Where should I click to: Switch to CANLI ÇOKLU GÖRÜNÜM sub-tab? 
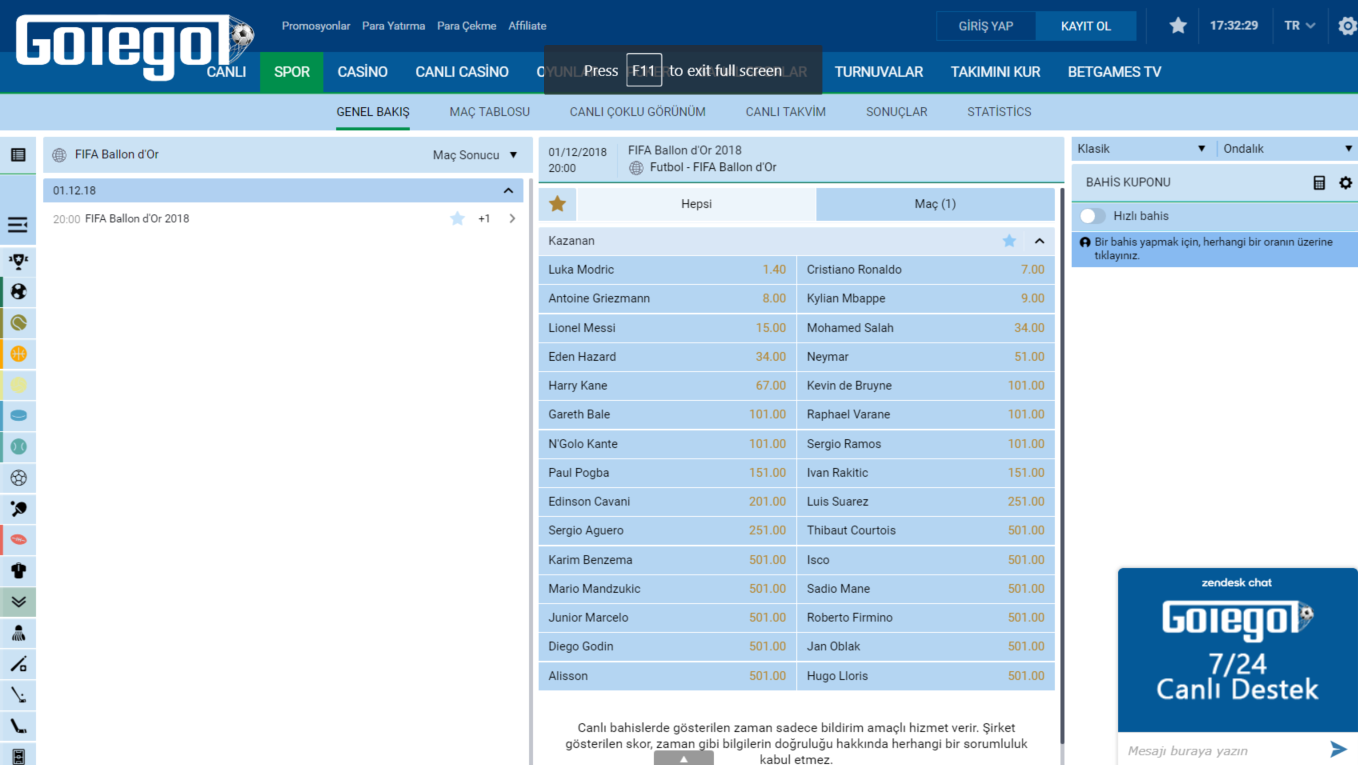[638, 112]
